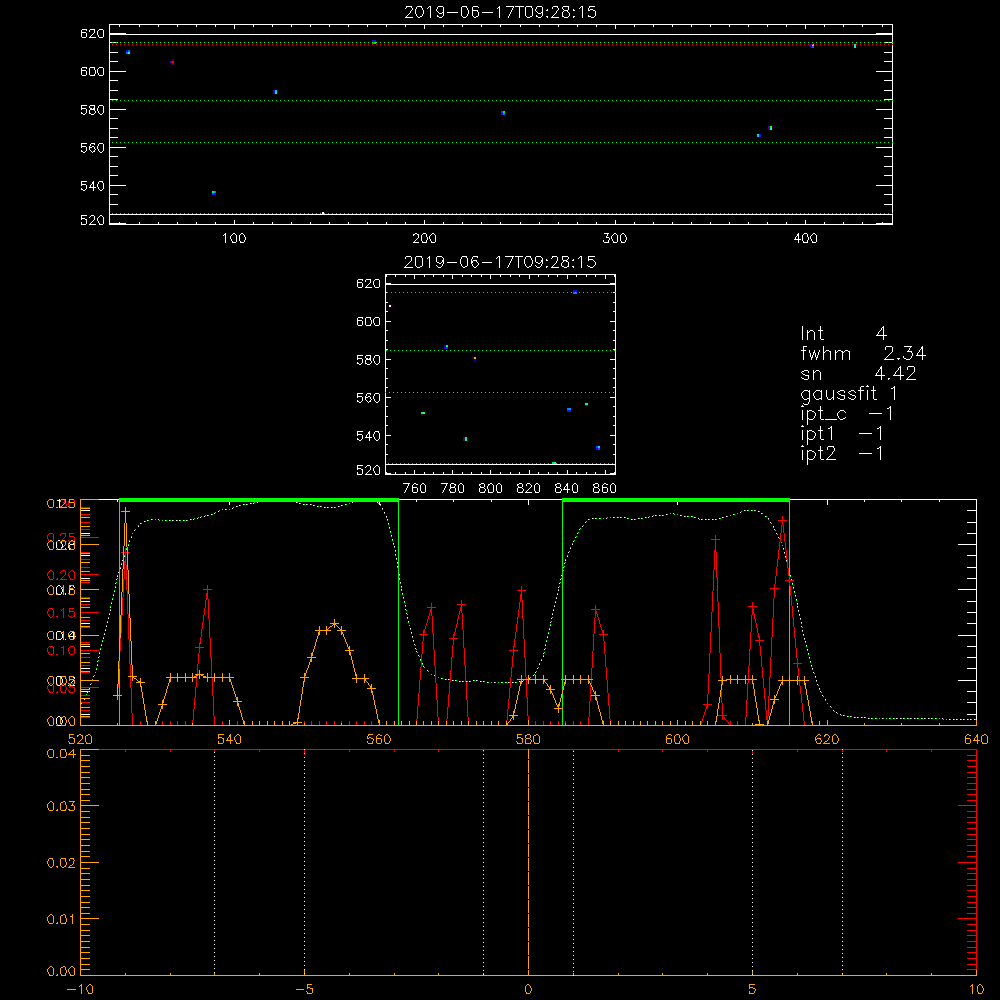1000x1000 pixels.
Task: Click x-axis label 640 on spectrum plot
Action: click(976, 739)
